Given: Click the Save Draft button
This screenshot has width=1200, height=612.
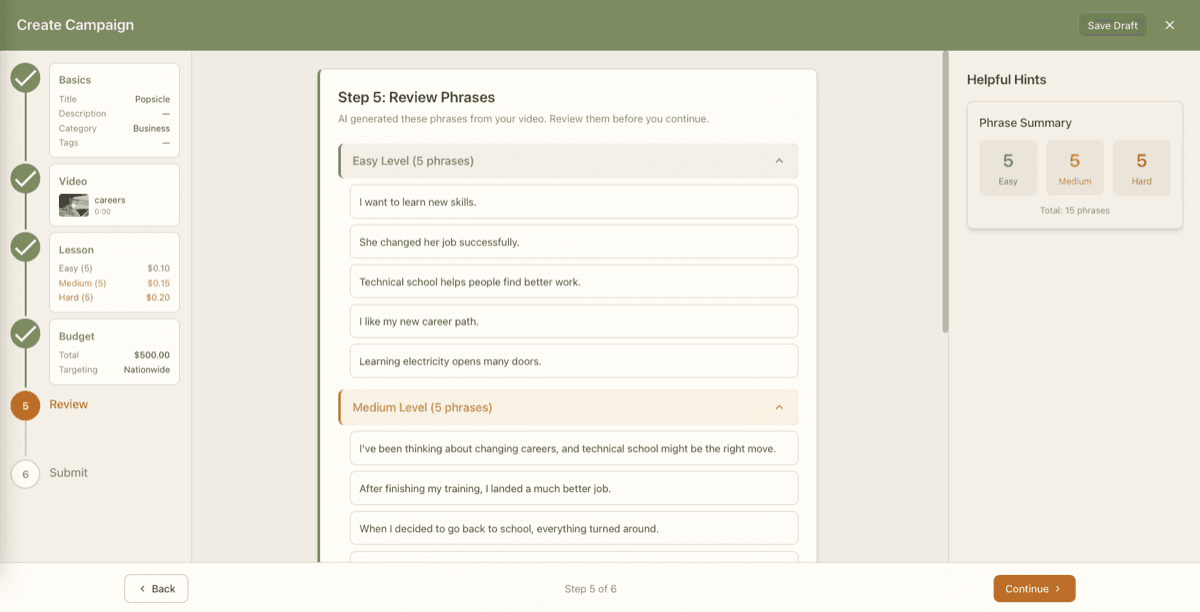Looking at the screenshot, I should coord(1112,25).
